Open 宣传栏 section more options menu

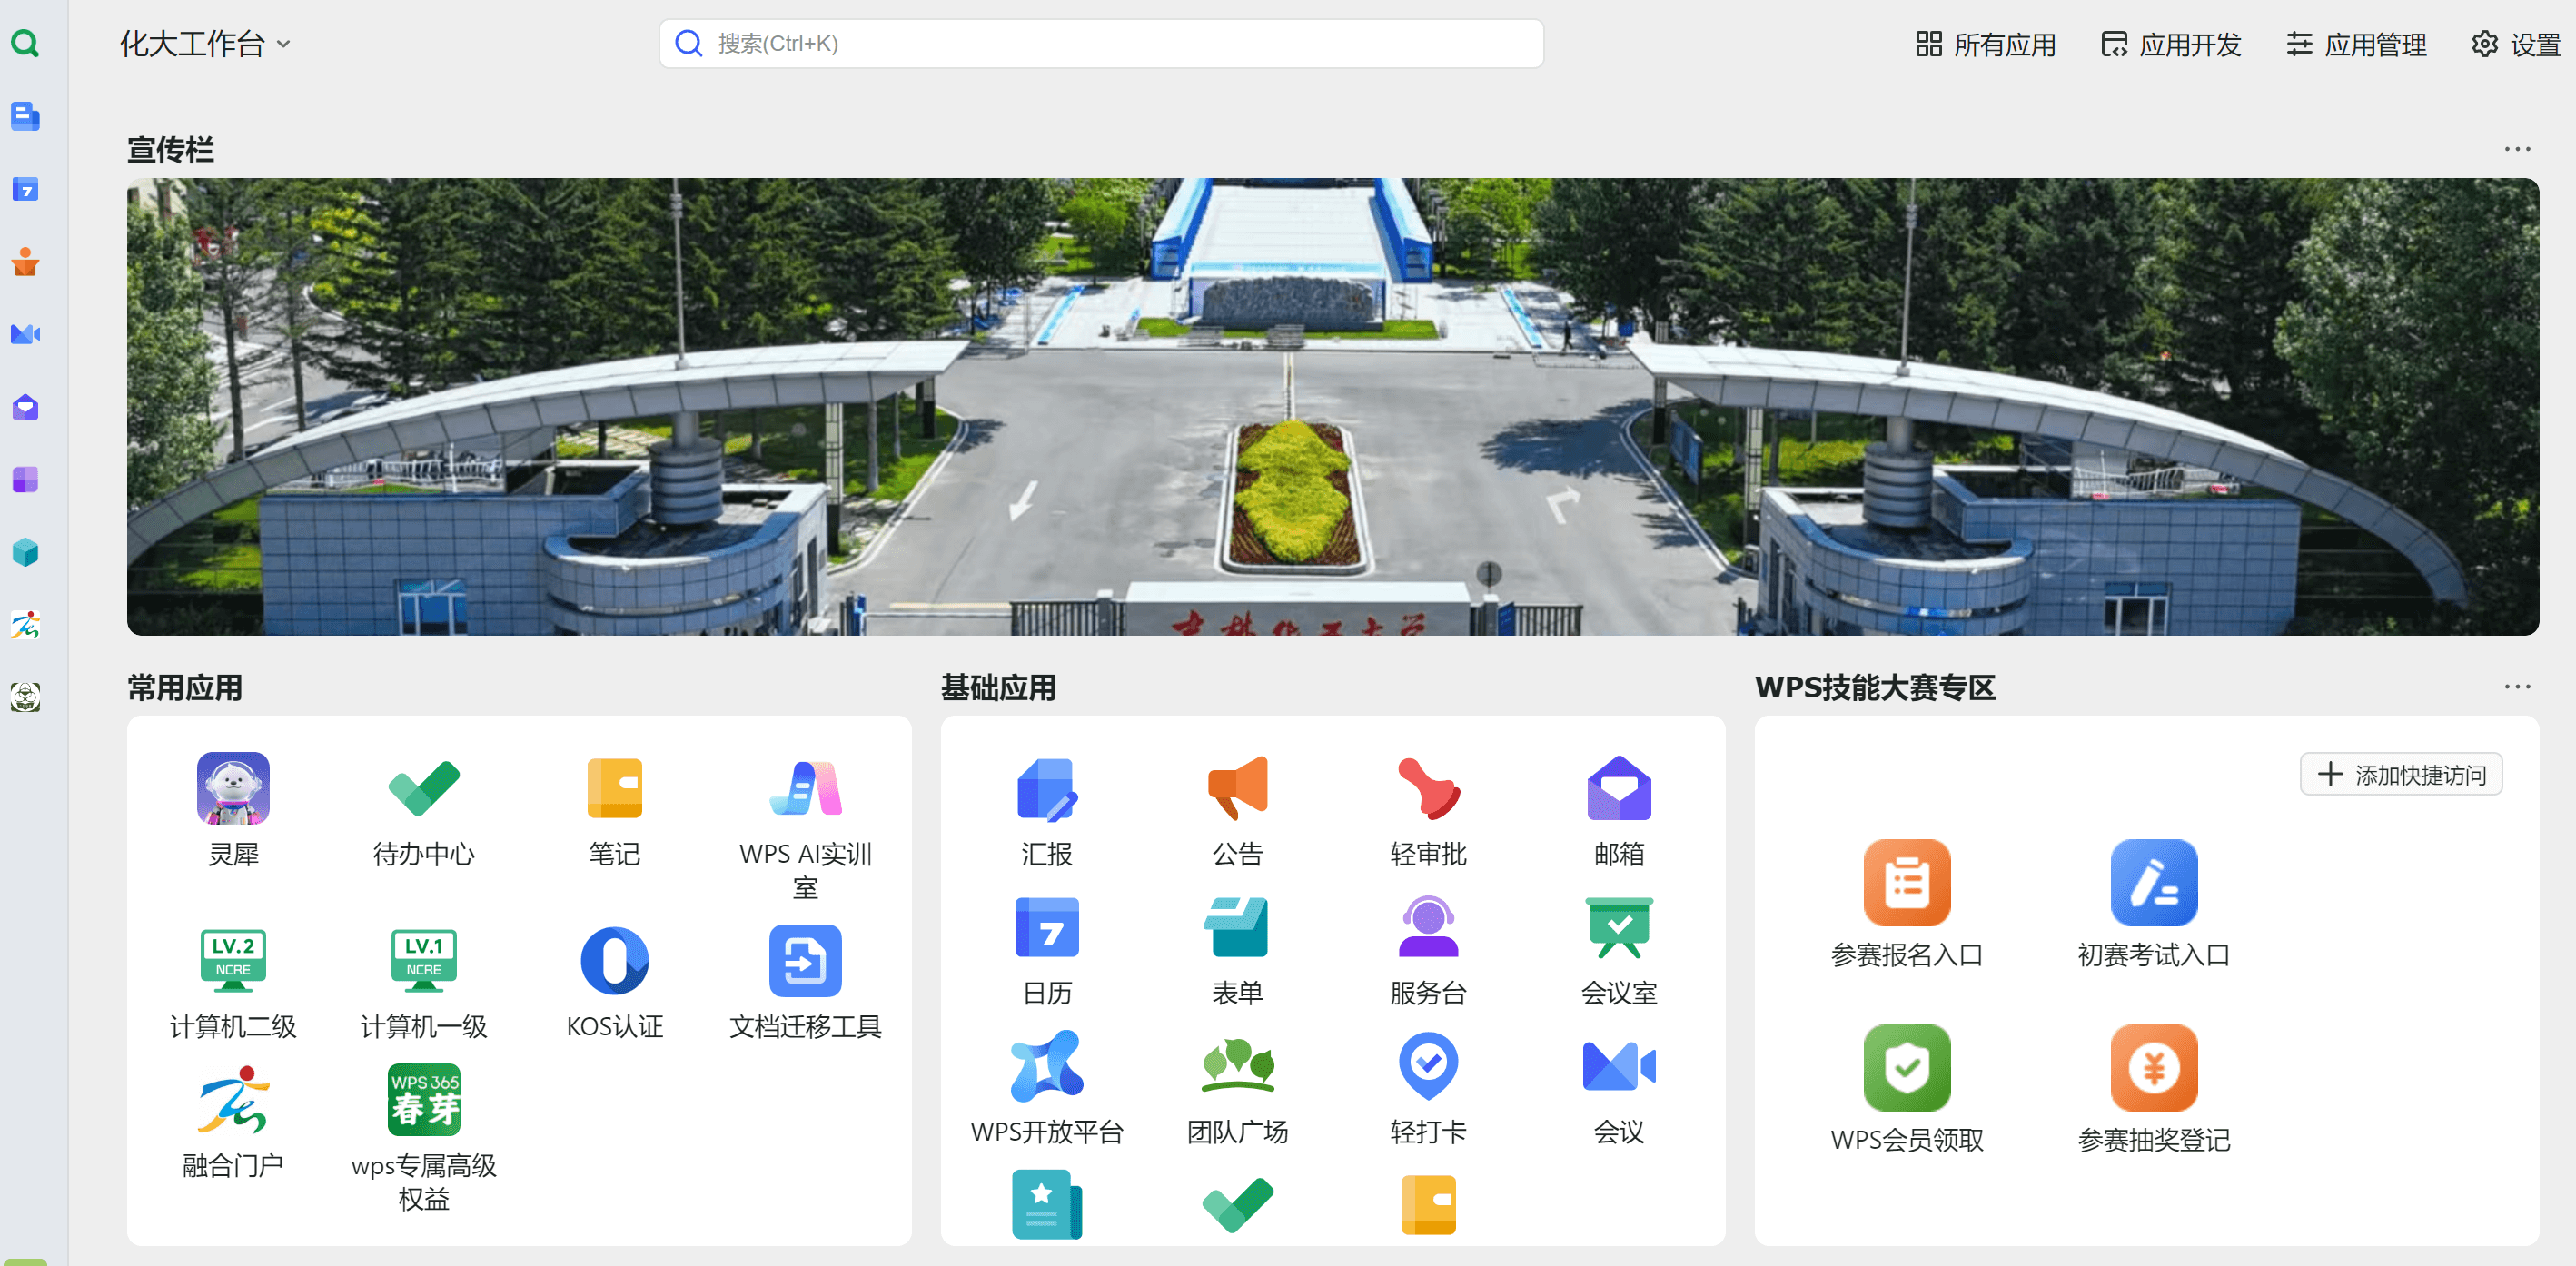[2516, 149]
